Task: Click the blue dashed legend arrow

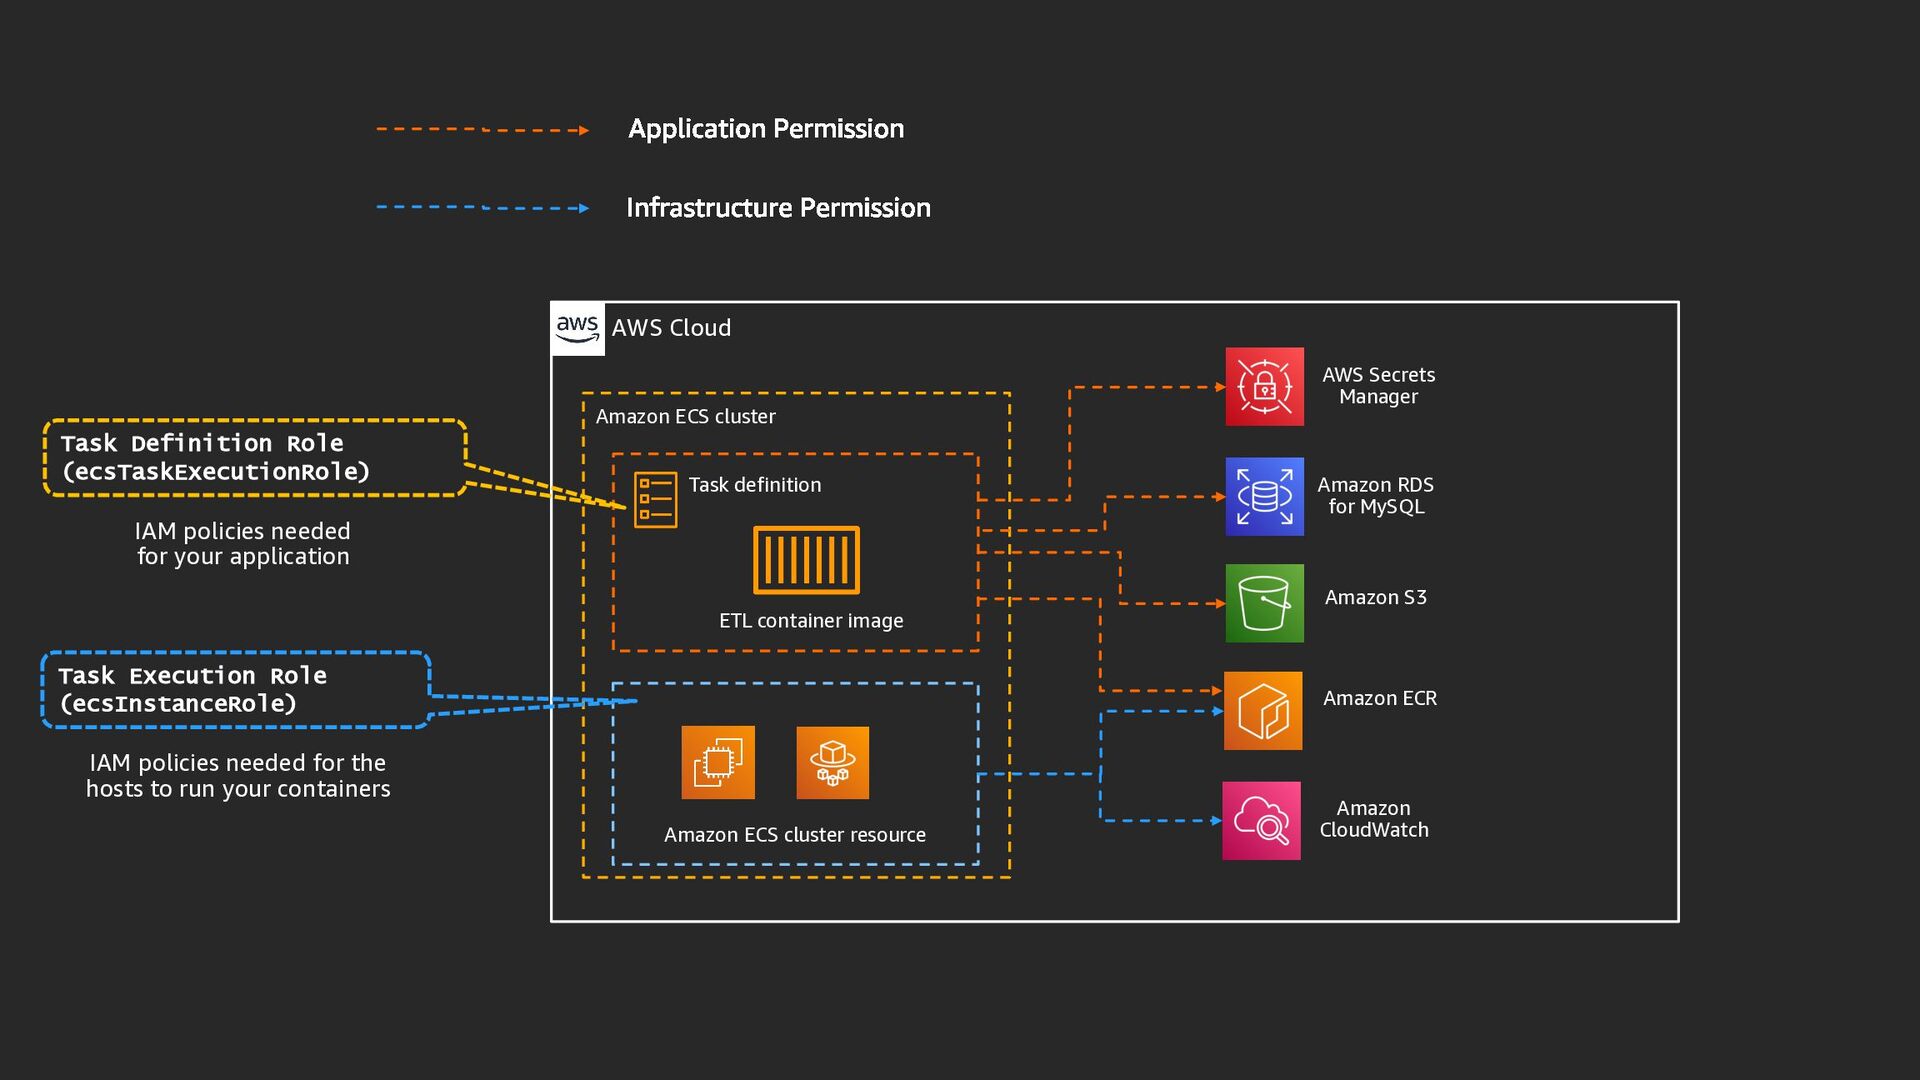Action: click(x=482, y=208)
